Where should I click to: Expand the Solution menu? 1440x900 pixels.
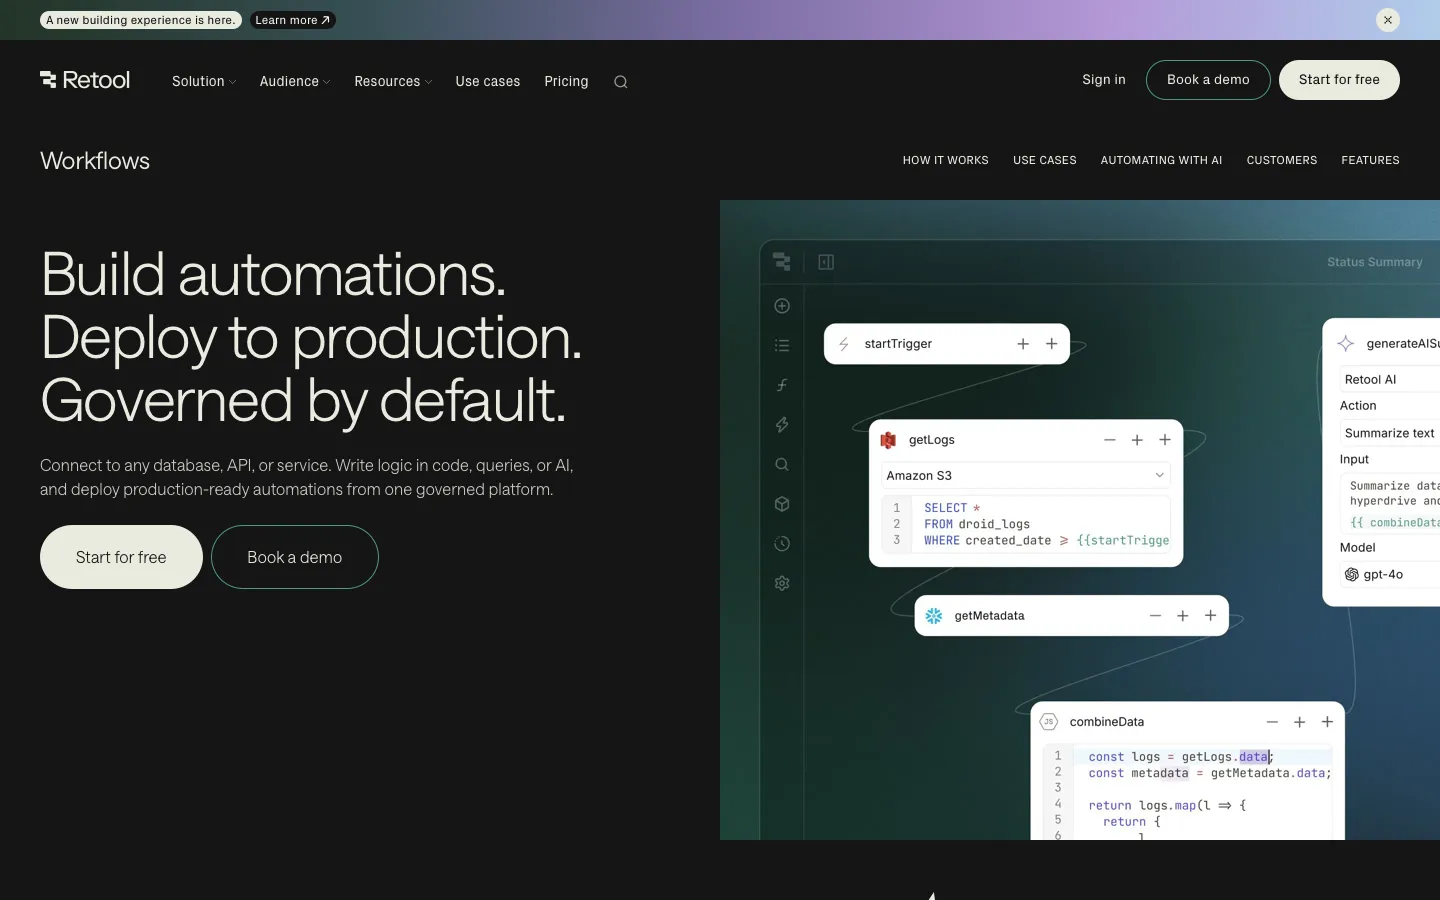click(x=204, y=82)
